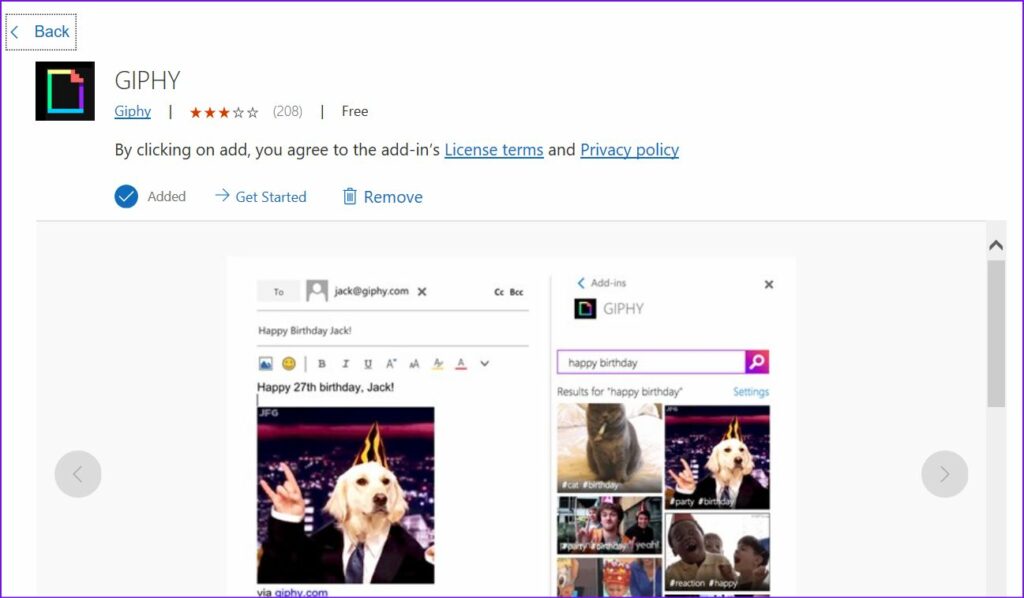Toggle underline formatting

tap(368, 363)
